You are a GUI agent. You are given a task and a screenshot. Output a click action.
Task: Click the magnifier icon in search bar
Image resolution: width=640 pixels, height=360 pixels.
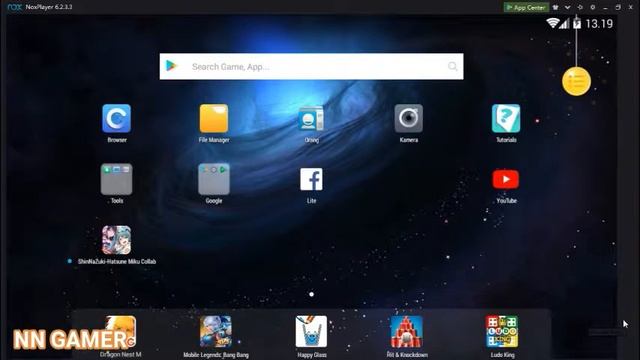pos(452,67)
